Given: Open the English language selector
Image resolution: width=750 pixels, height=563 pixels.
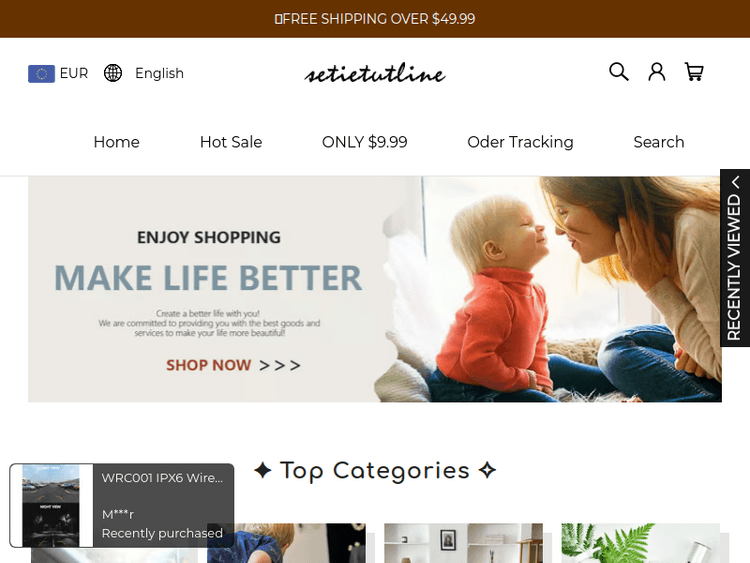Looking at the screenshot, I should click(x=159, y=73).
